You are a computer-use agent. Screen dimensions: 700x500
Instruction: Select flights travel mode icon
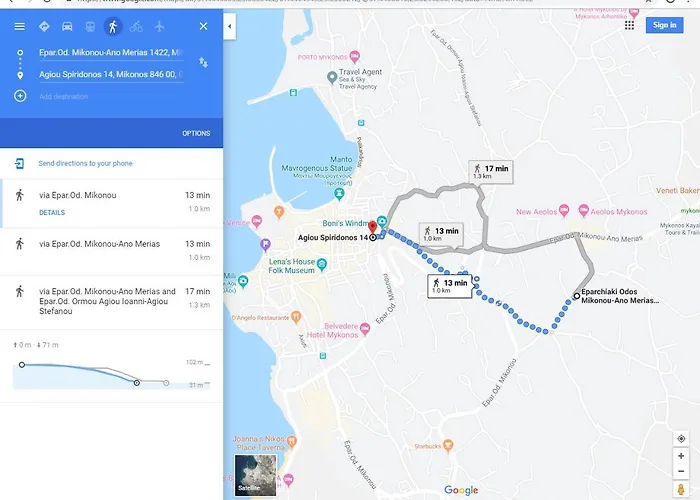(159, 26)
